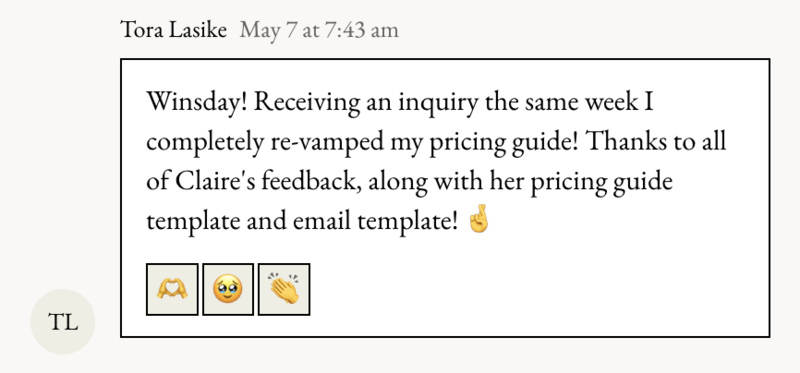Toggle the heart hands reaction

172,289
